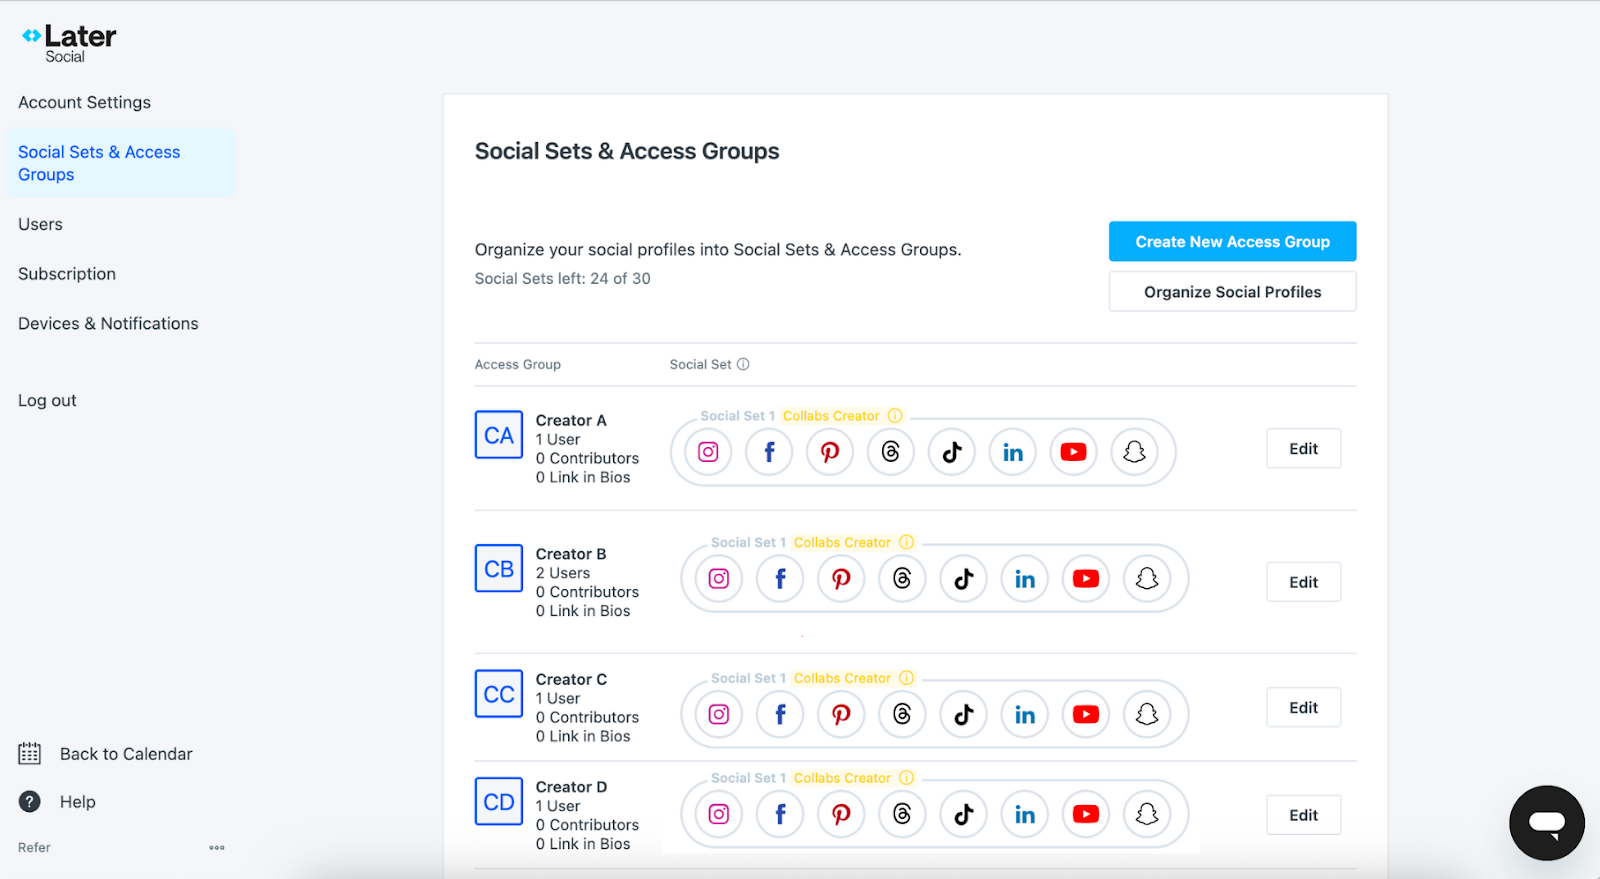The width and height of the screenshot is (1600, 879).
Task: Go to the Users settings page
Action: pyautogui.click(x=41, y=225)
